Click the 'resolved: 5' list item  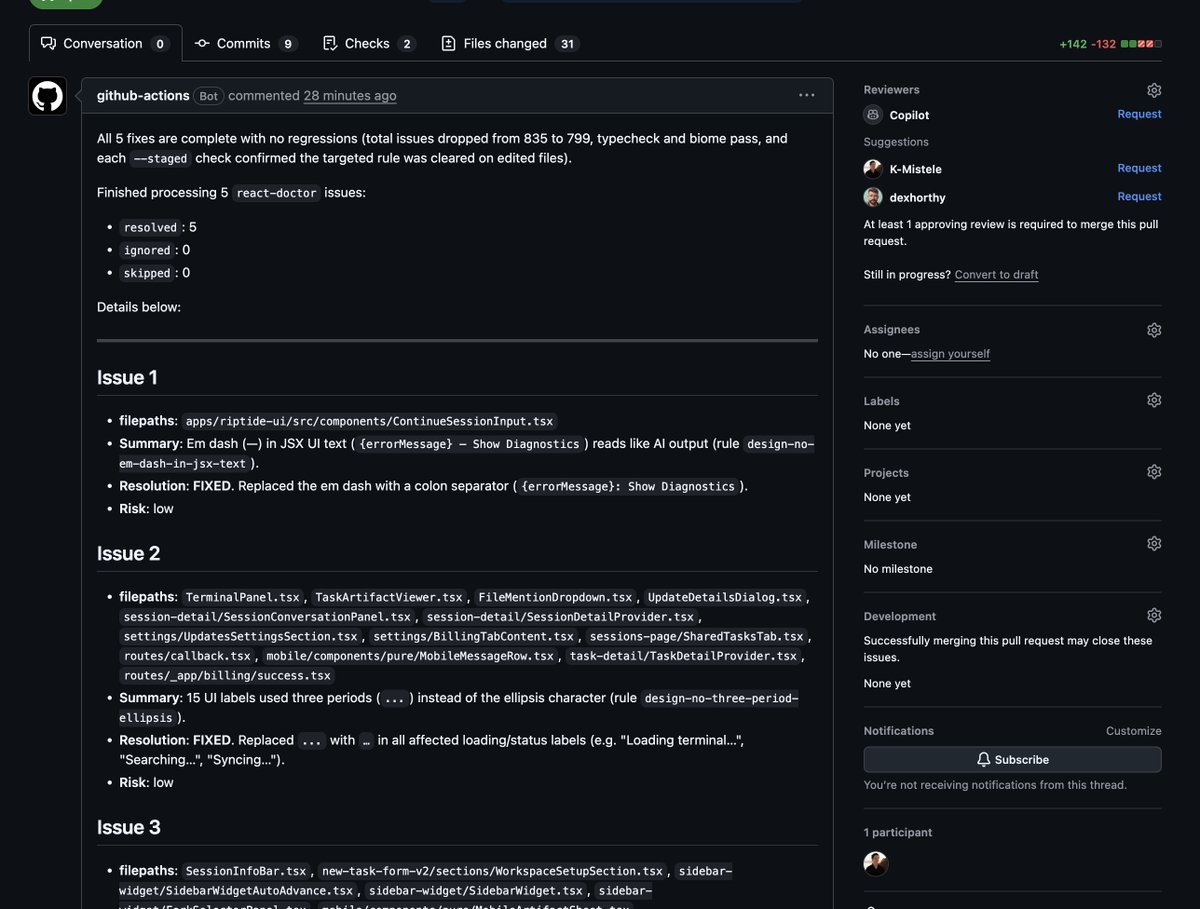pos(158,227)
